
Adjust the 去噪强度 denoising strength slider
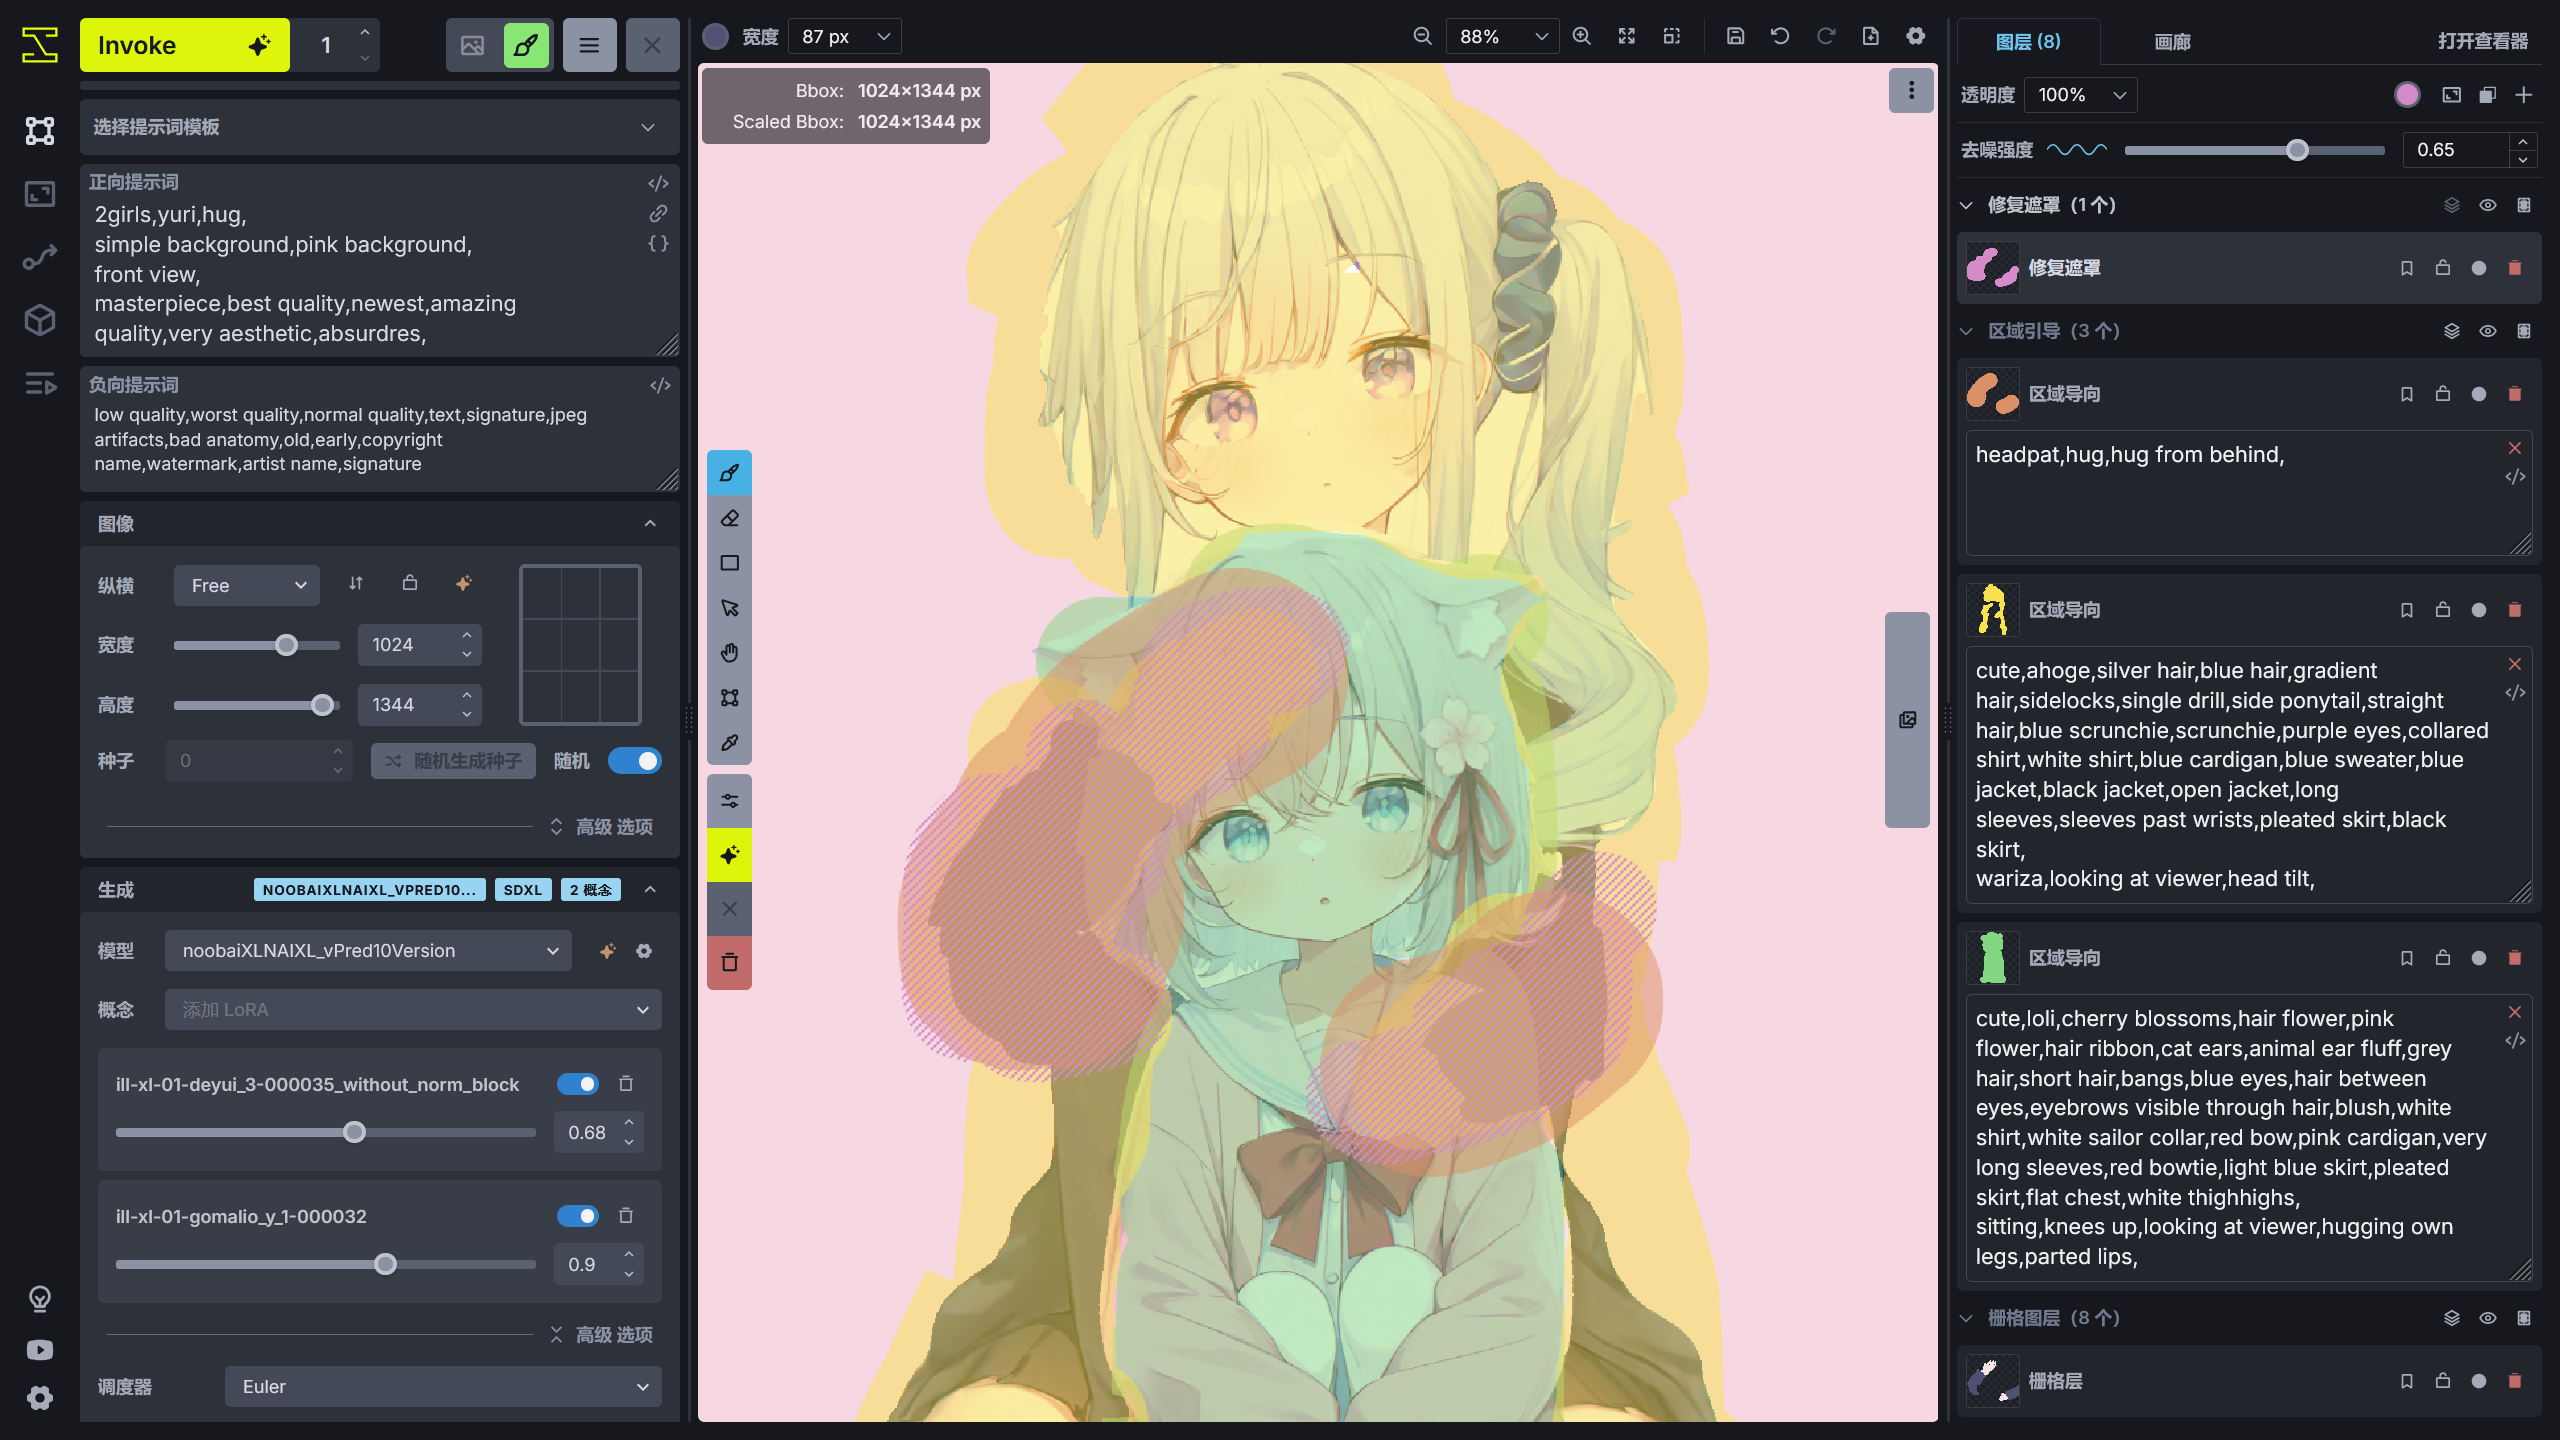[x=2296, y=150]
